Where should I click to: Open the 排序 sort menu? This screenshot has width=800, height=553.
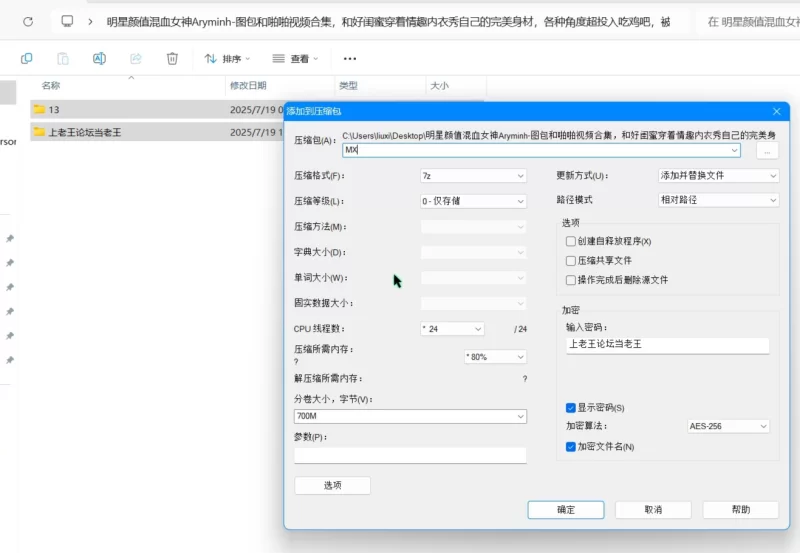click(x=227, y=59)
